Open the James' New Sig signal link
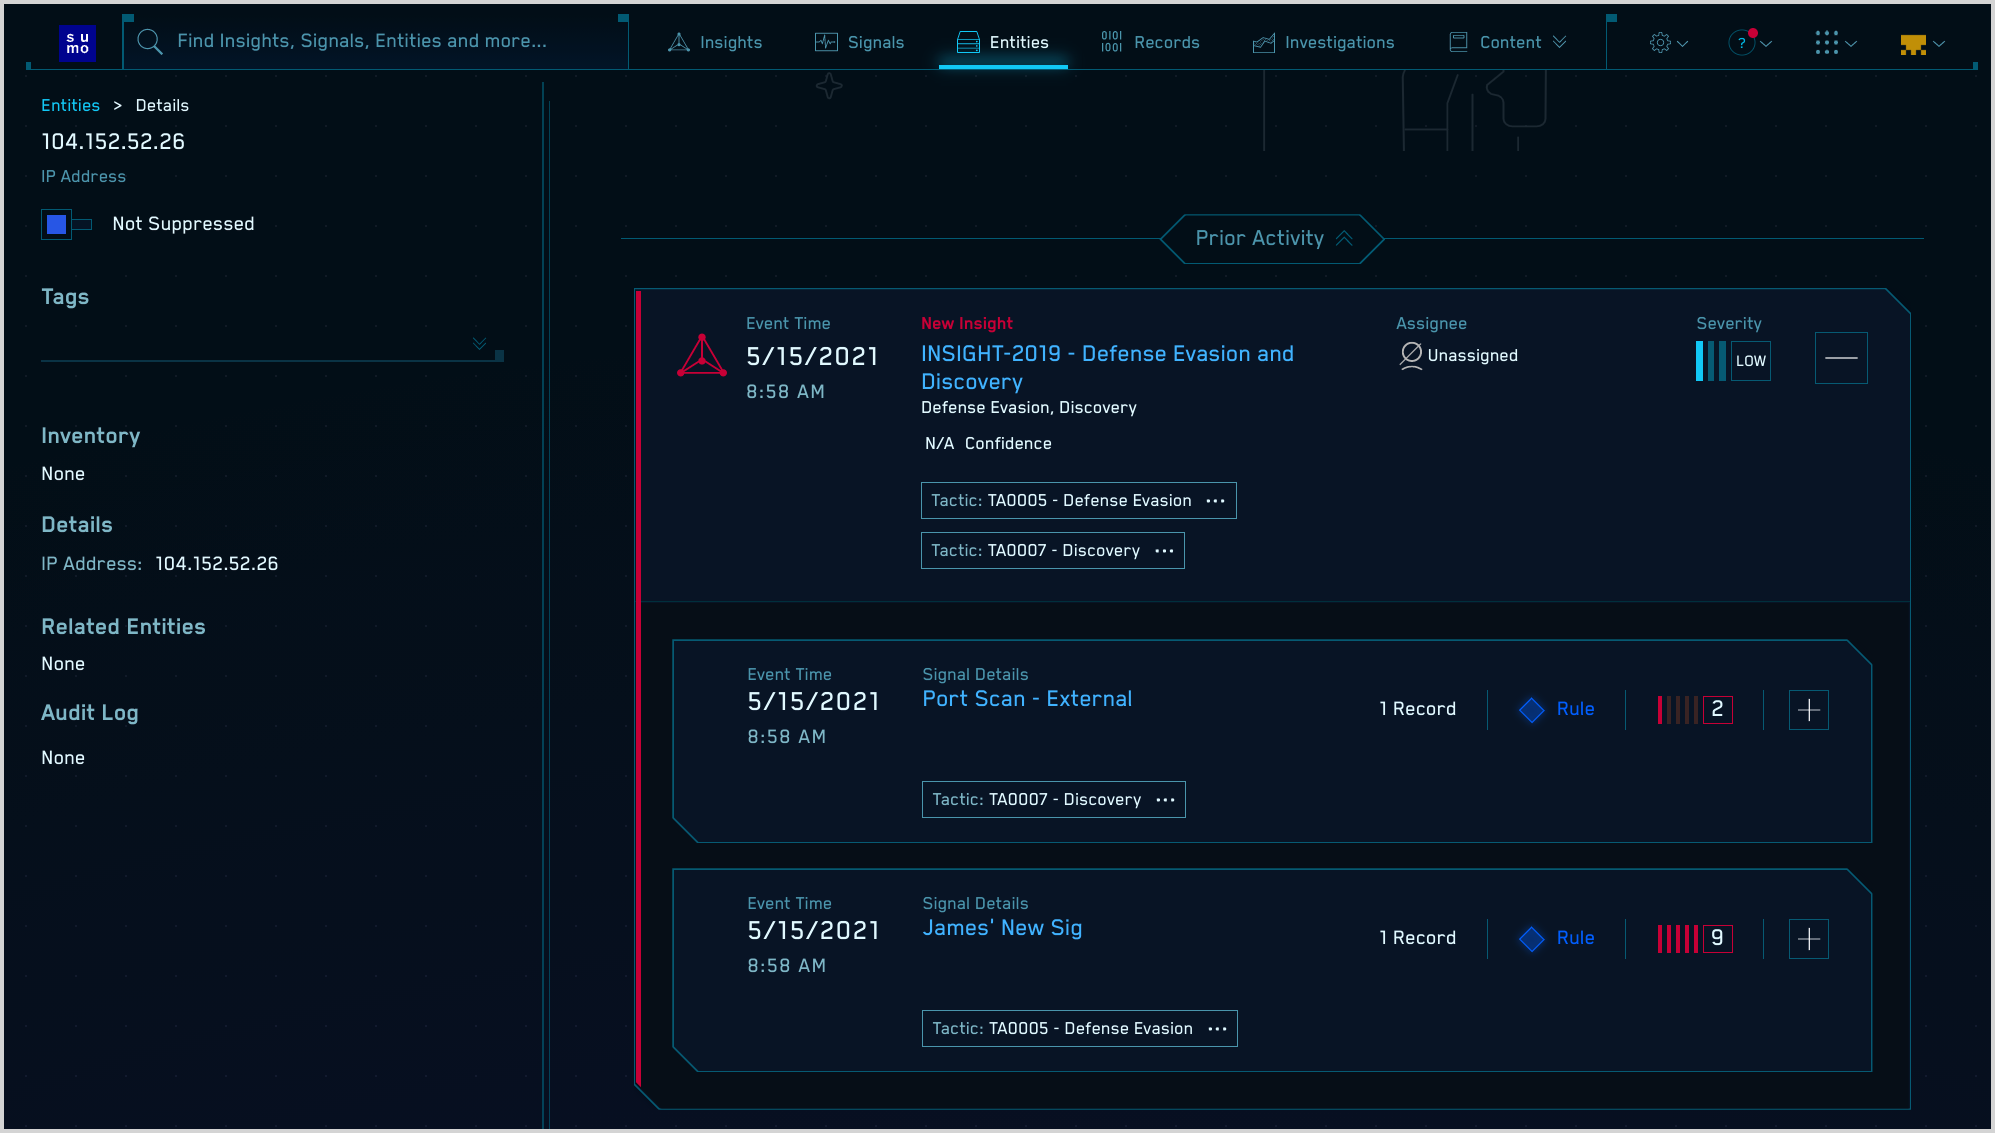 pos(1002,928)
